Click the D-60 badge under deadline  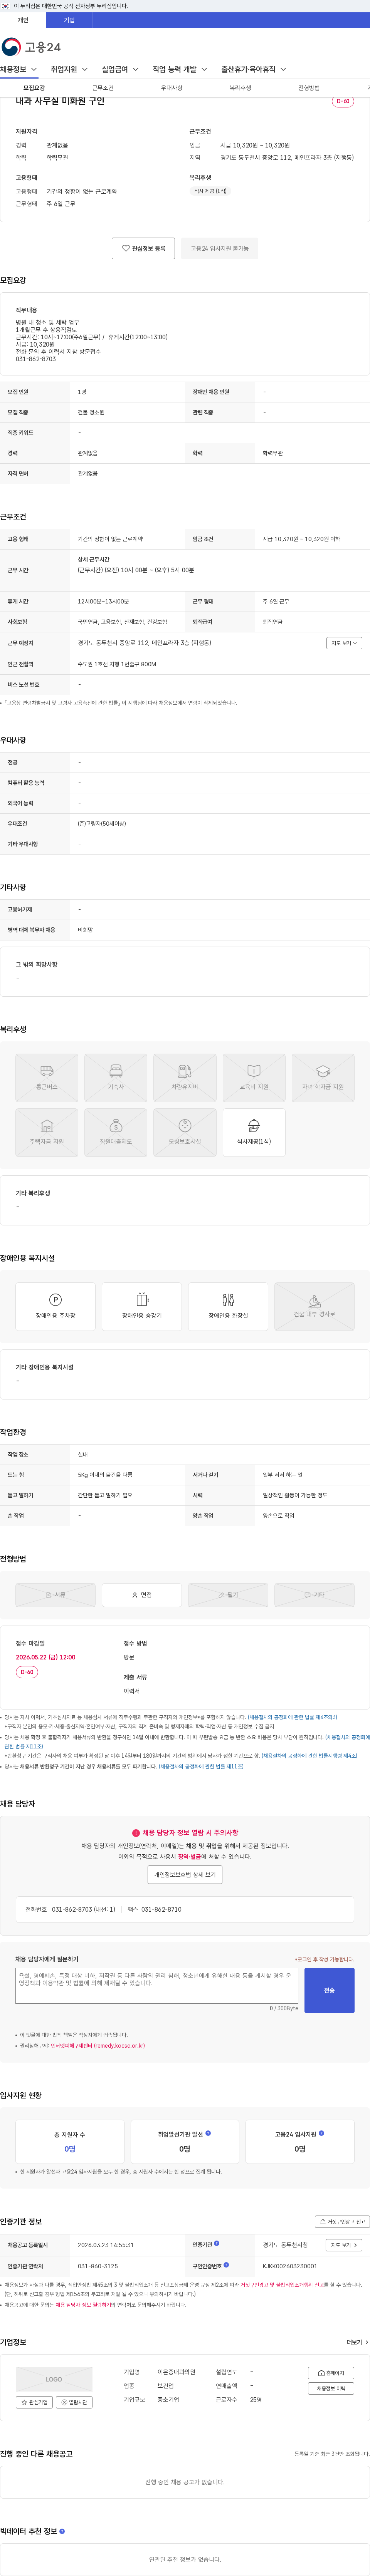point(27,1672)
